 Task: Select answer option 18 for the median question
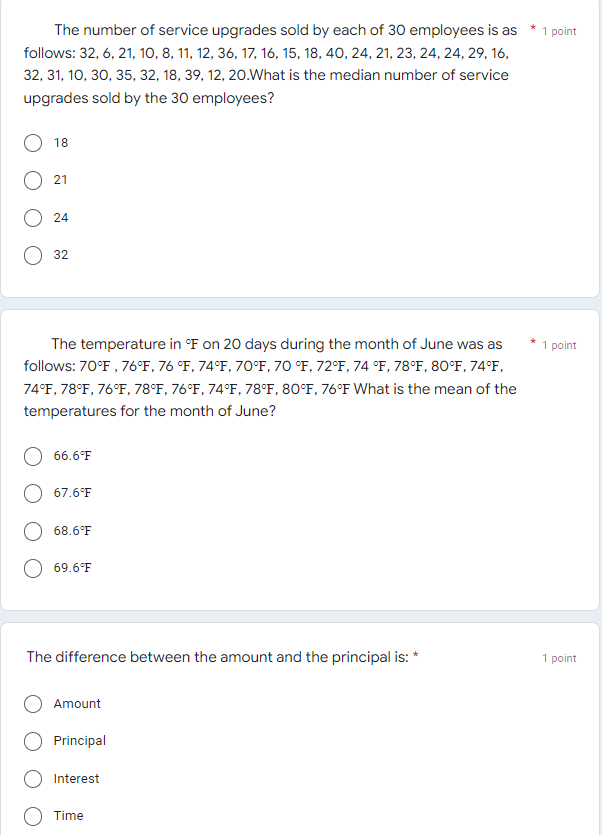point(32,143)
